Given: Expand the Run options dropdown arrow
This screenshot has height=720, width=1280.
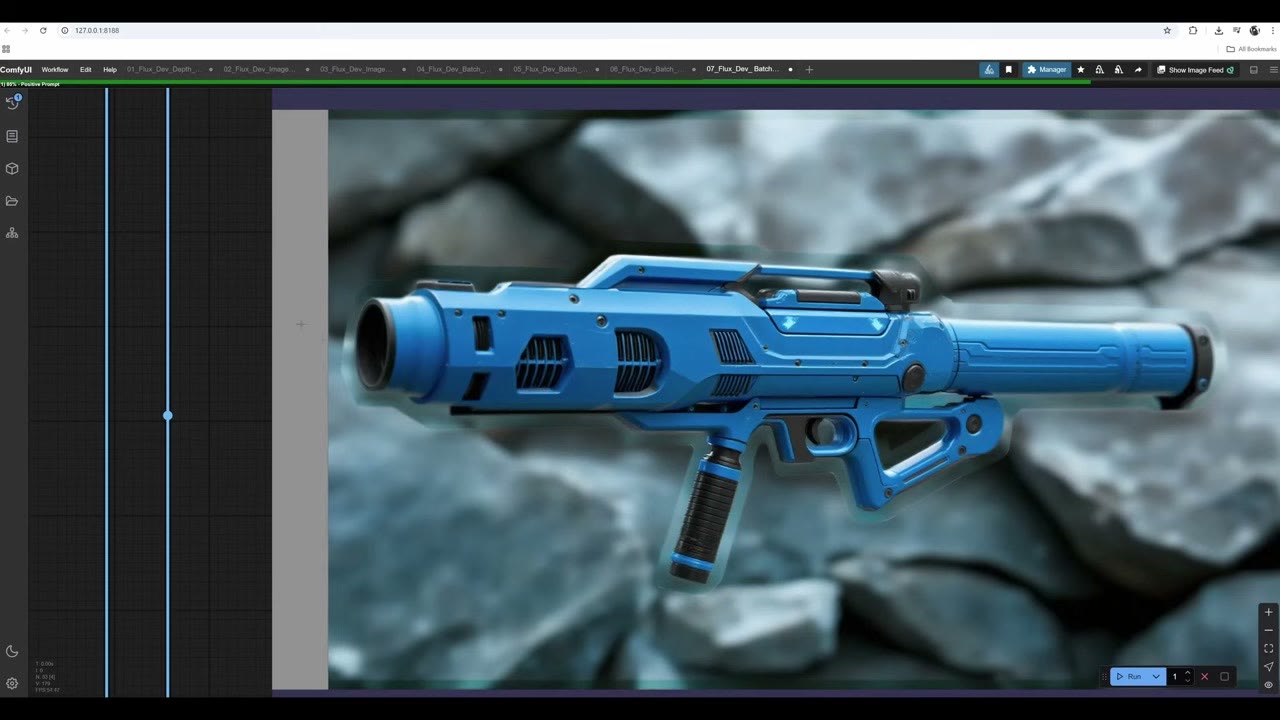Looking at the screenshot, I should [1156, 677].
